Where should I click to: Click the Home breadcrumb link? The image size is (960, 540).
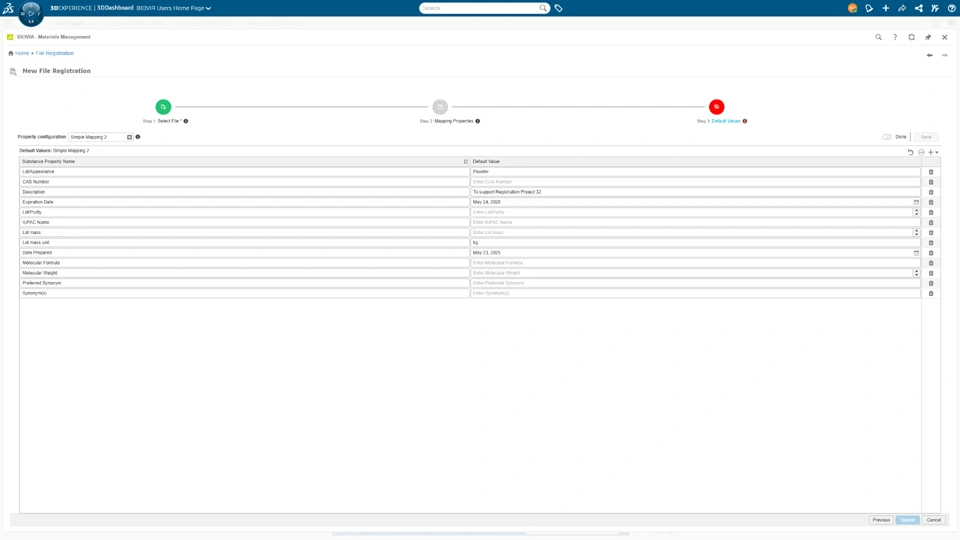click(22, 53)
